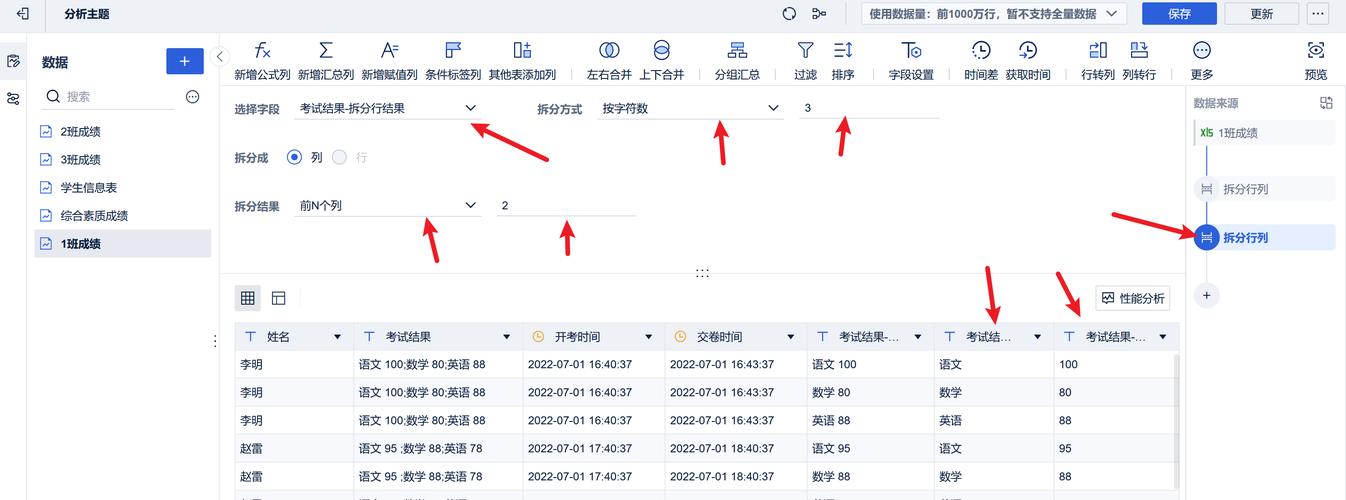Open the lineage/relationship icon in top bar
This screenshot has height=500, width=1346.
[820, 14]
